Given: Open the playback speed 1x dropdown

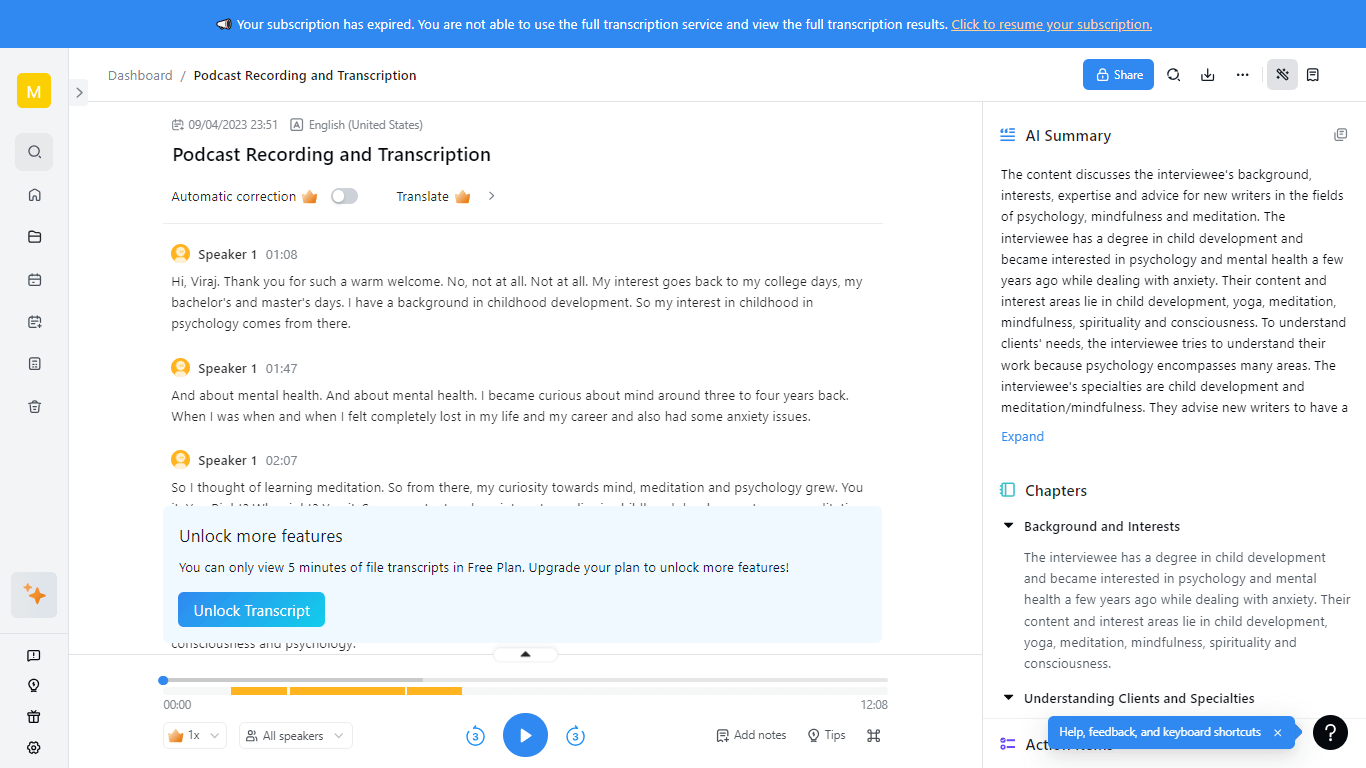Looking at the screenshot, I should point(194,735).
